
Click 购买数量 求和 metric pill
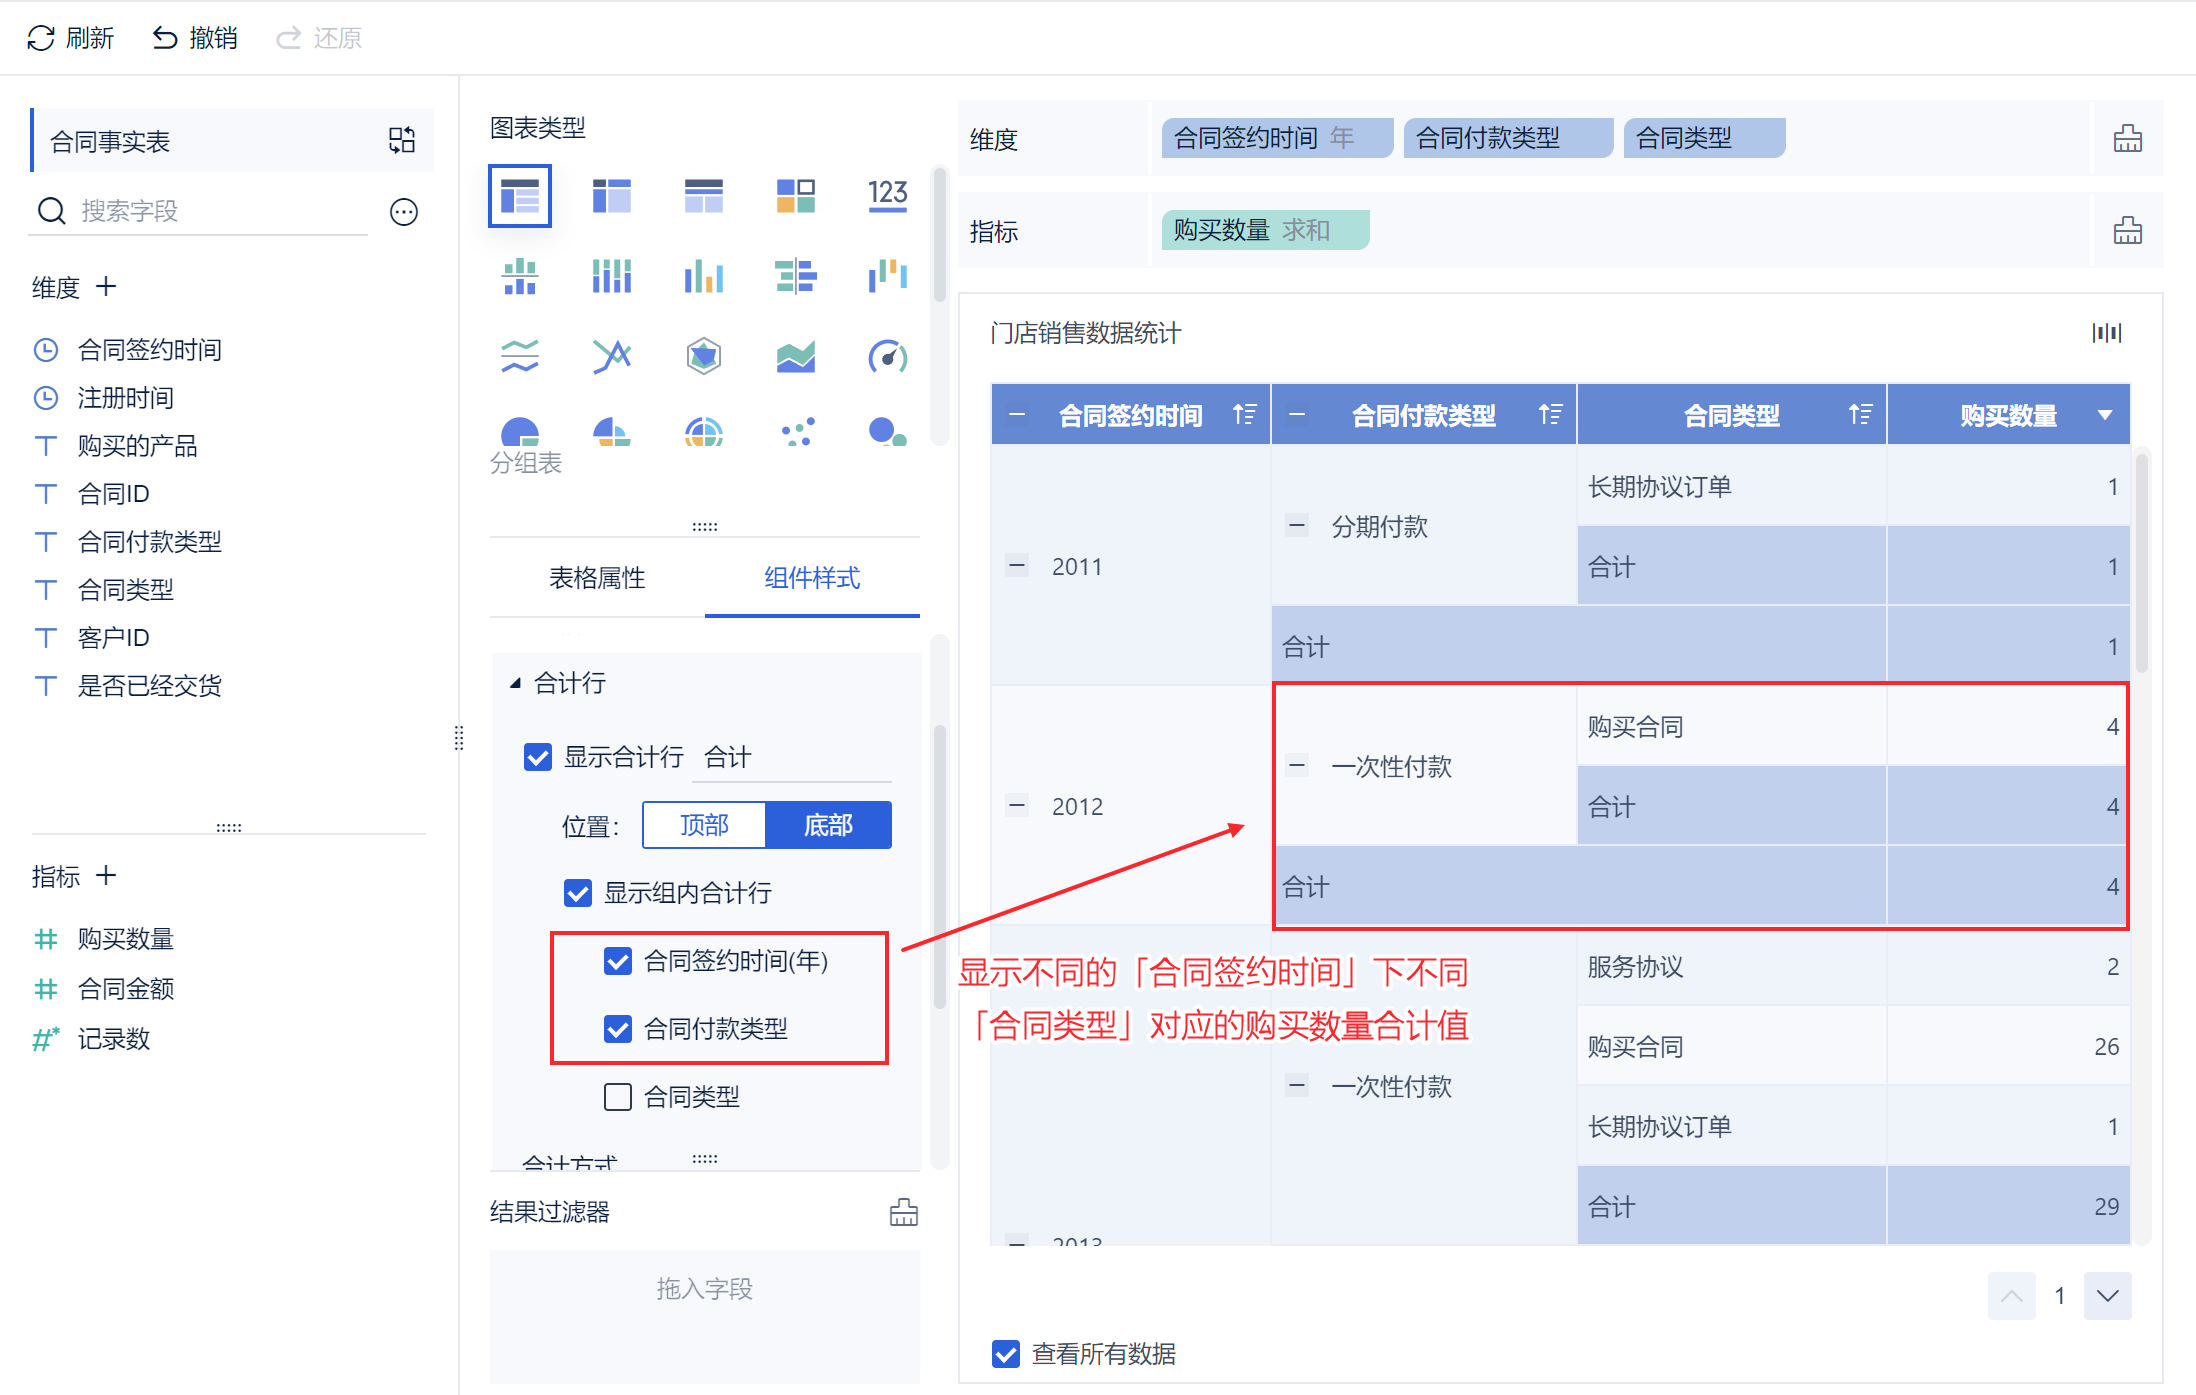tap(1265, 230)
